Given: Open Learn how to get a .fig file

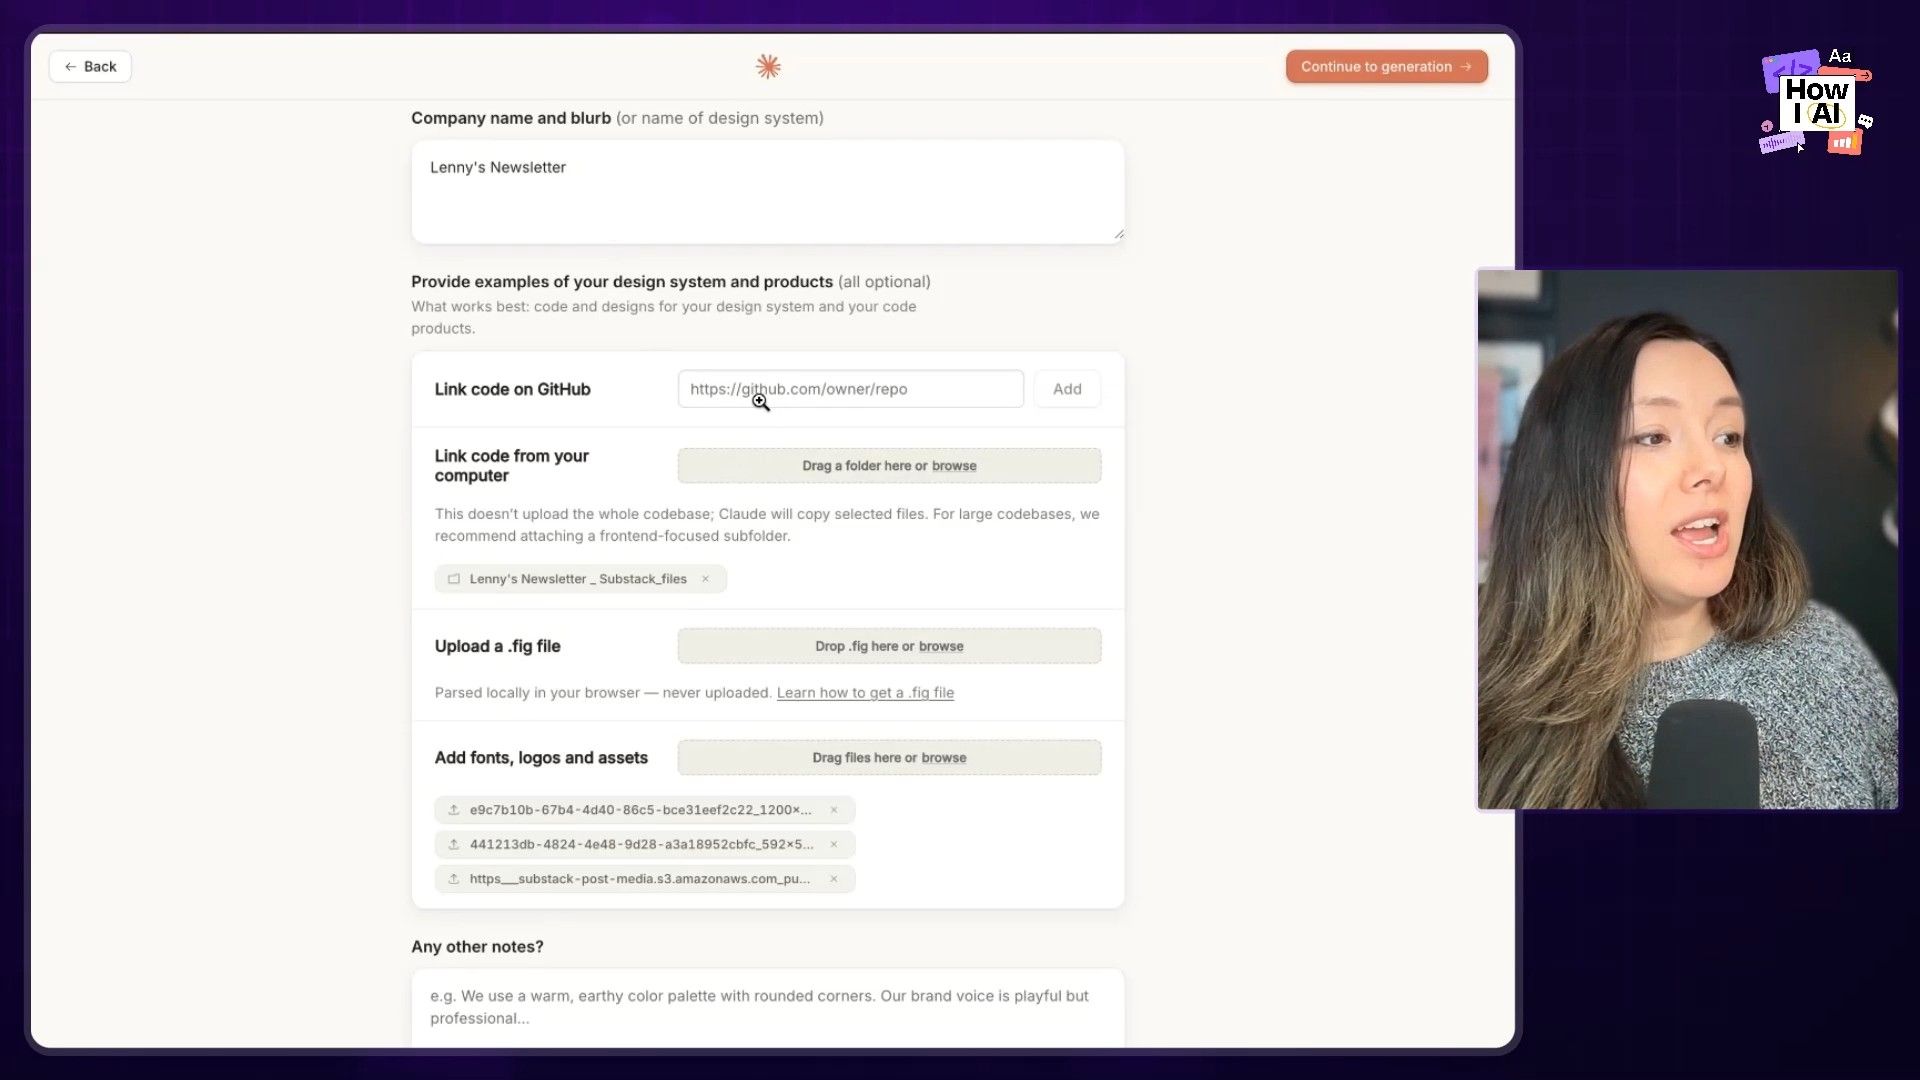Looking at the screenshot, I should (865, 692).
